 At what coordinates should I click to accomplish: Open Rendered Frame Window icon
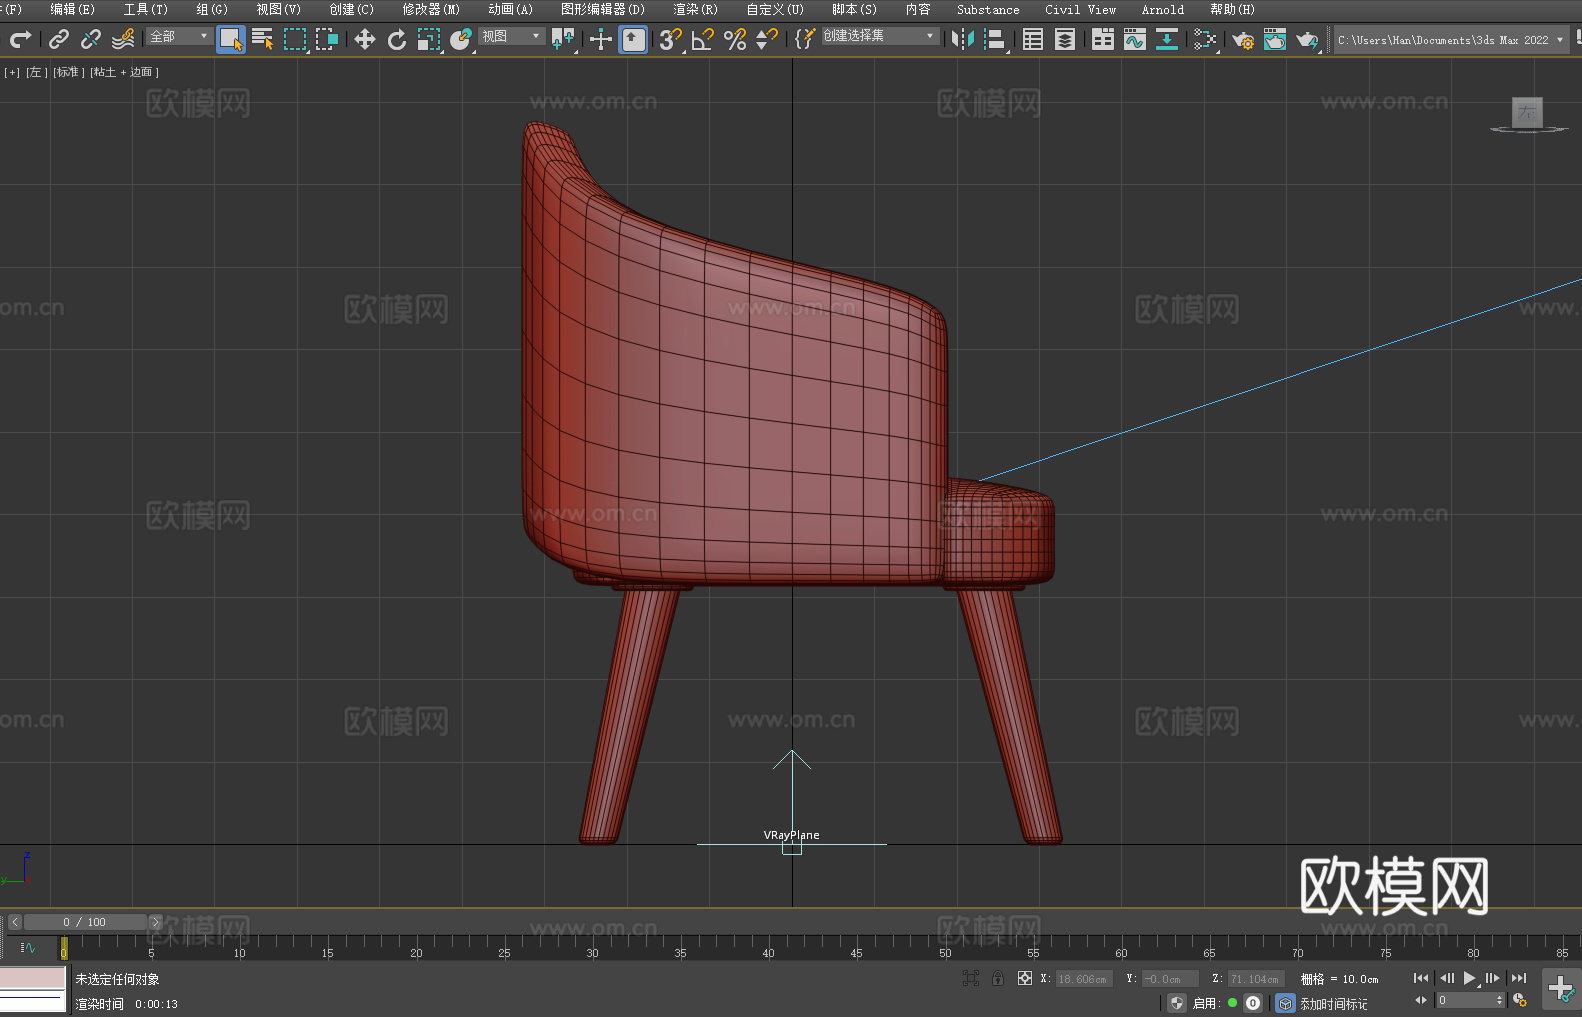[1275, 39]
